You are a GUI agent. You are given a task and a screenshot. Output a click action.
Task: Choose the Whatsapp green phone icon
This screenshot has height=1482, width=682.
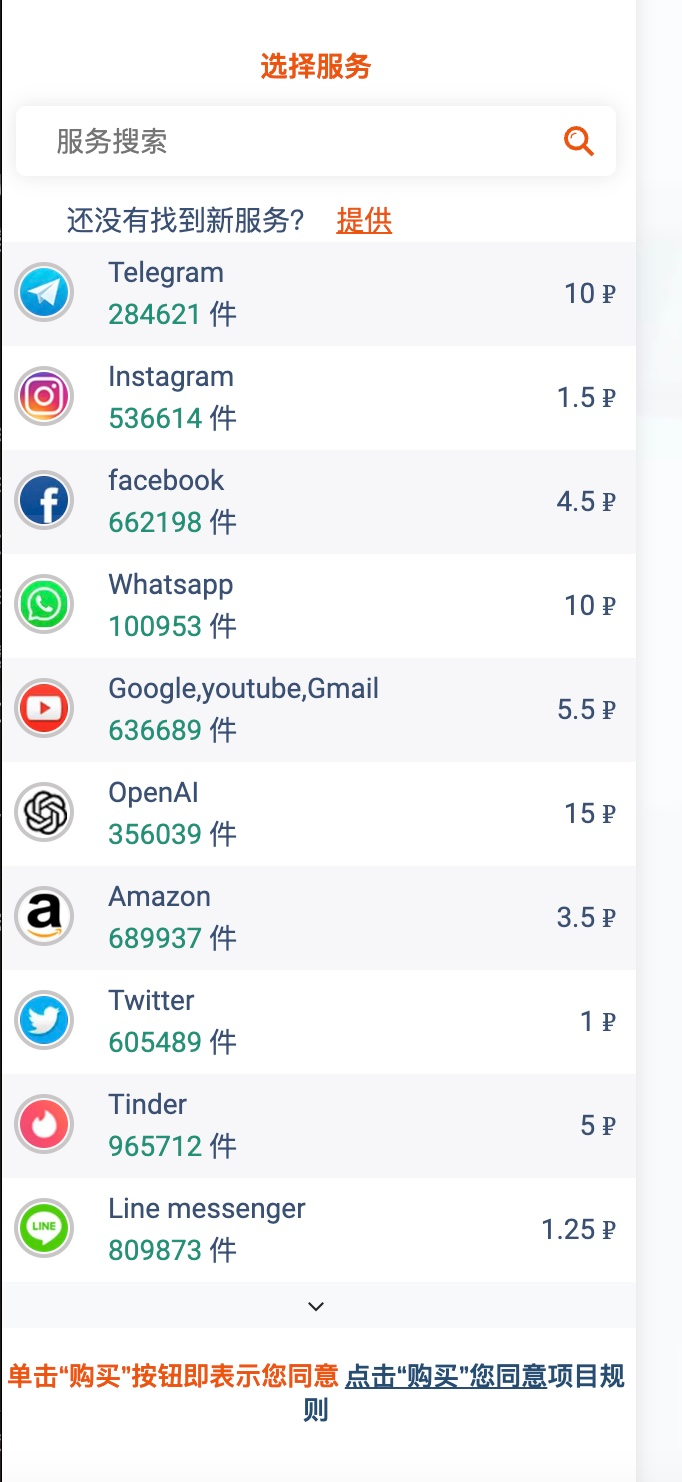pyautogui.click(x=44, y=605)
